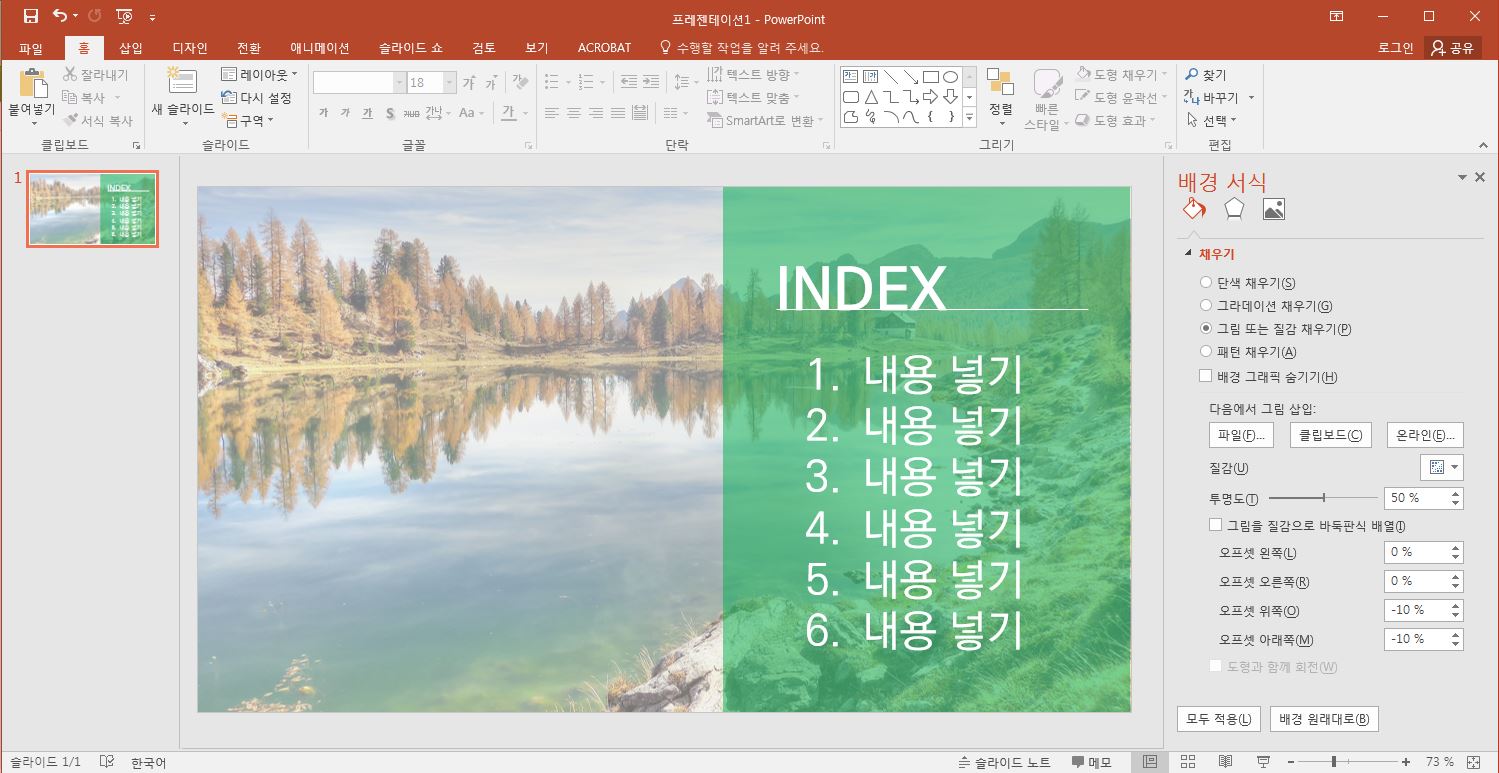Viewport: 1499px width, 773px height.
Task: Click the Clipboard (클립보드) picture button
Action: coord(1330,435)
